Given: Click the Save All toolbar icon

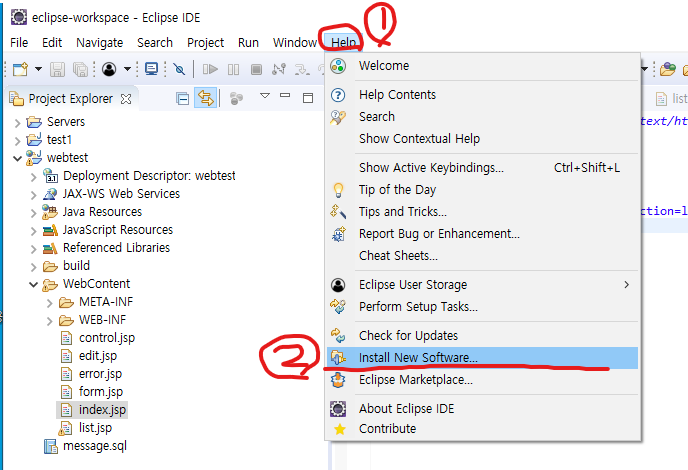Looking at the screenshot, I should (x=80, y=69).
